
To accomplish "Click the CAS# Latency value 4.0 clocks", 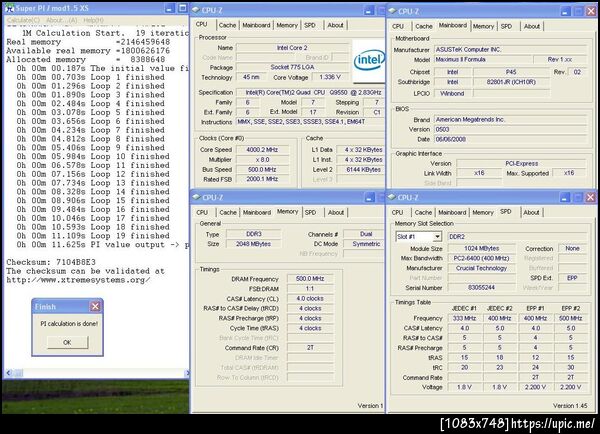I will 310,299.
